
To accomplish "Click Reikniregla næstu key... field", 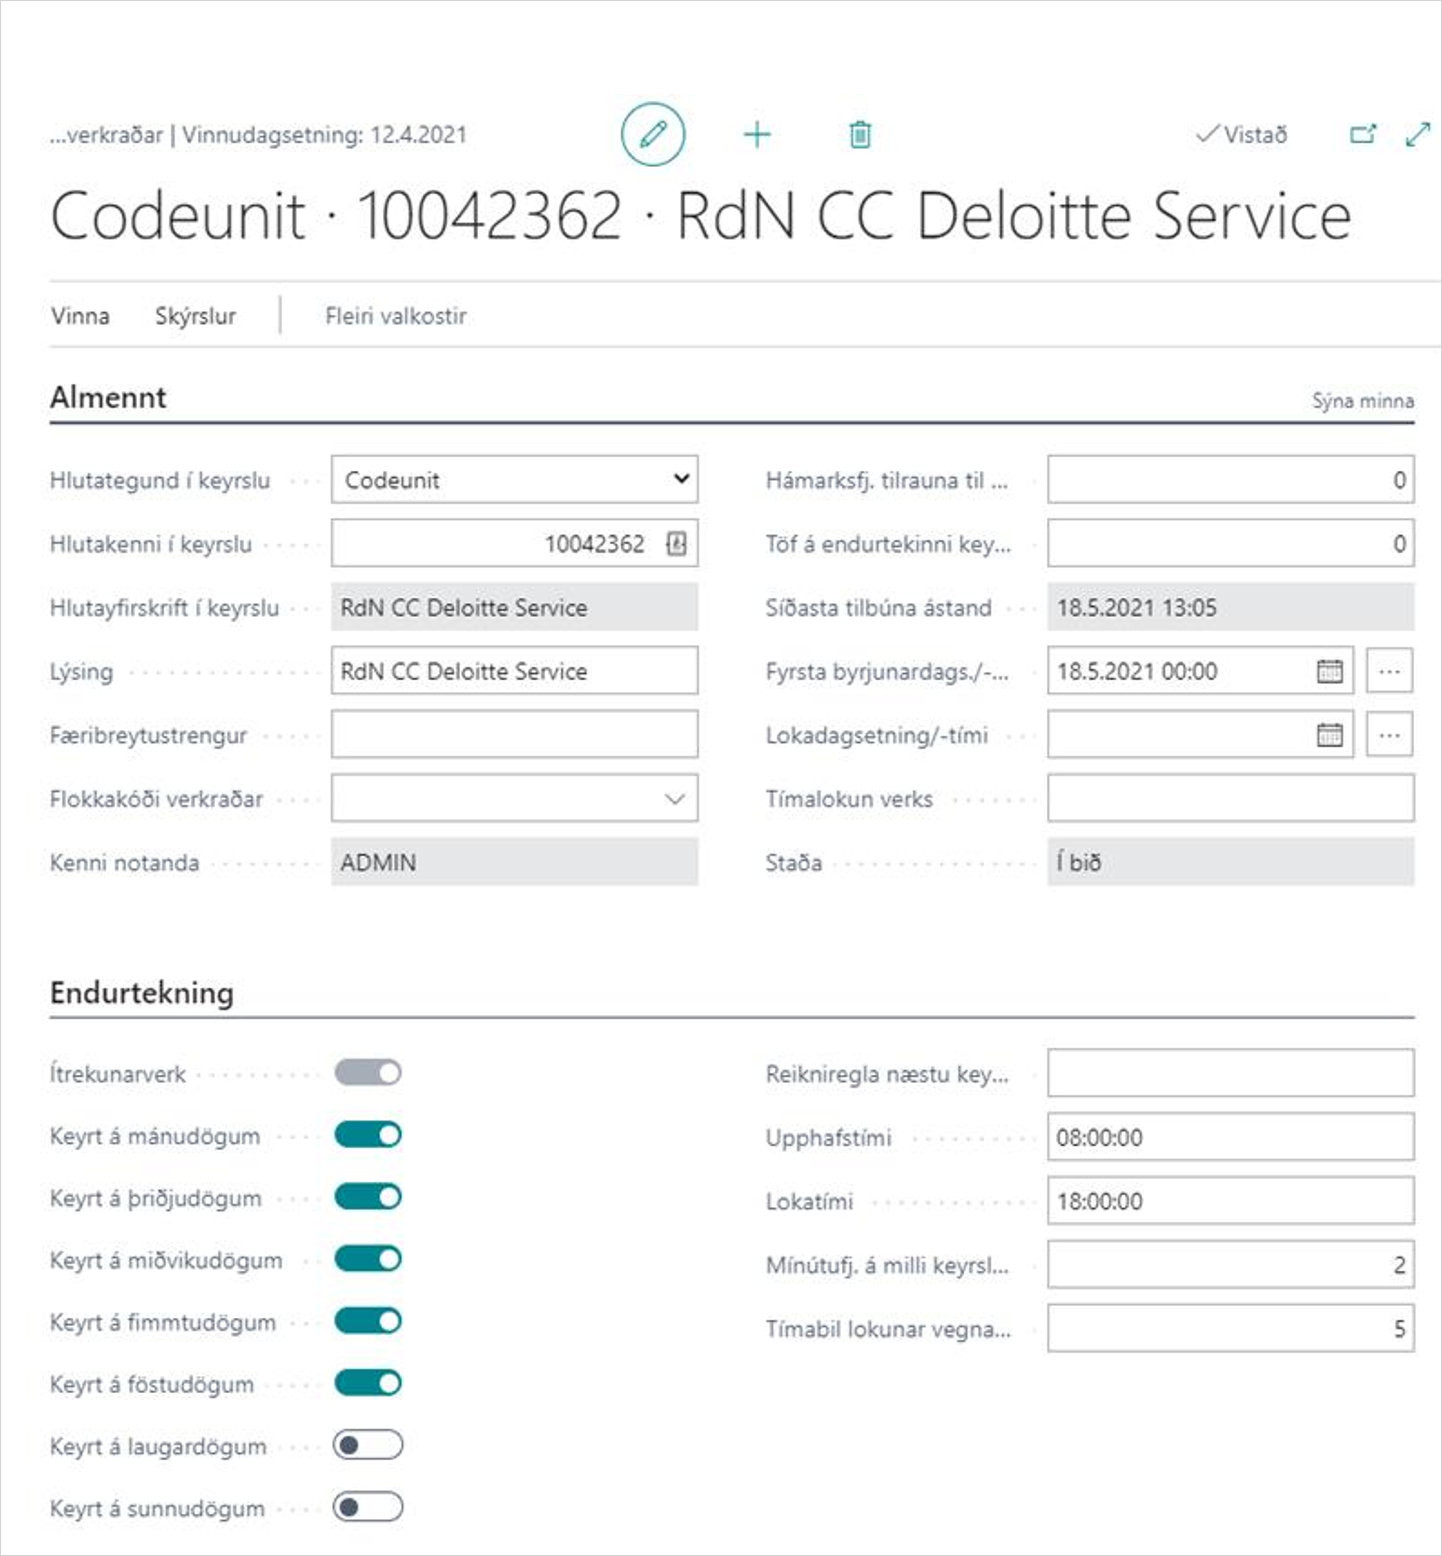I will [1231, 1073].
